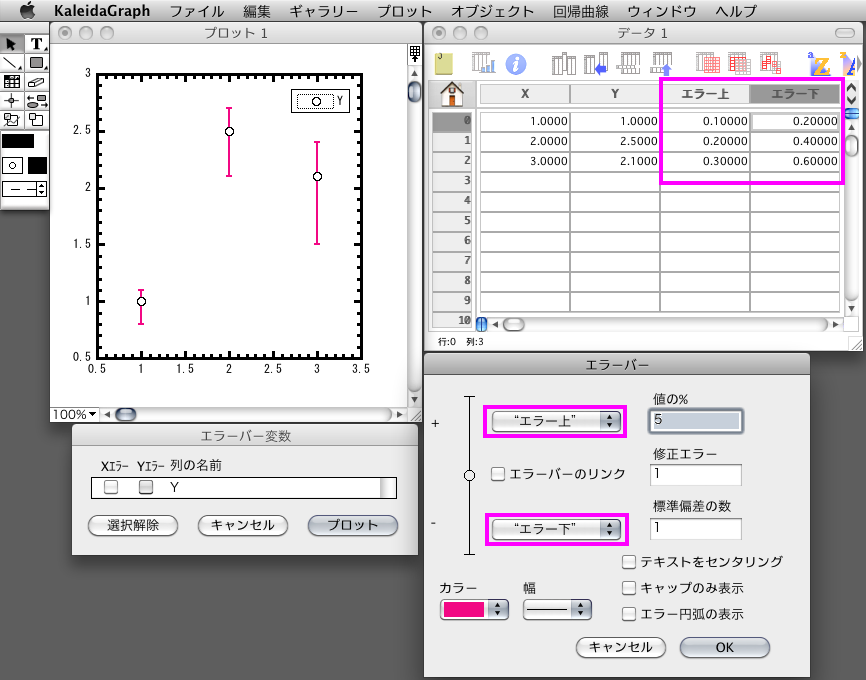Toggle the X error checkbox for column Y
This screenshot has height=680, width=866.
pos(111,487)
